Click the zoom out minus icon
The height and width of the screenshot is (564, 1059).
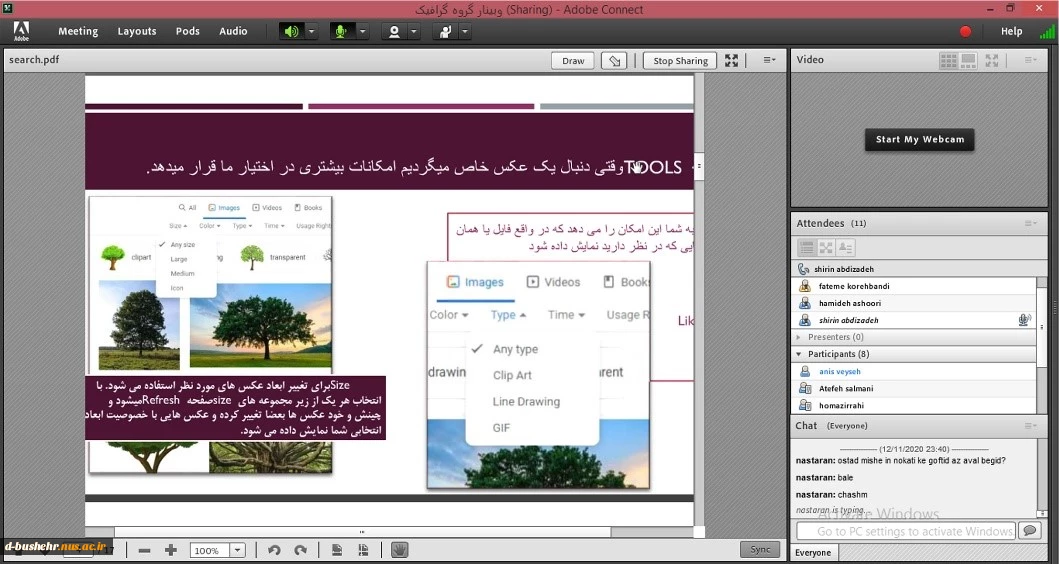(x=145, y=550)
